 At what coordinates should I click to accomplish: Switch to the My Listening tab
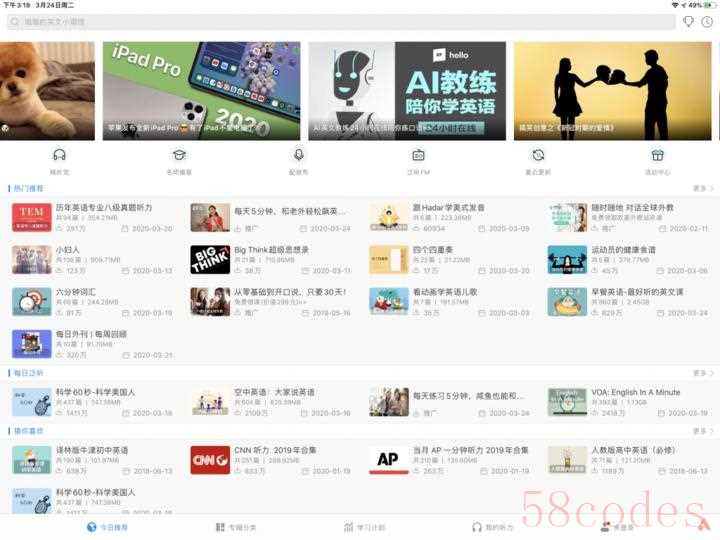pos(493,527)
